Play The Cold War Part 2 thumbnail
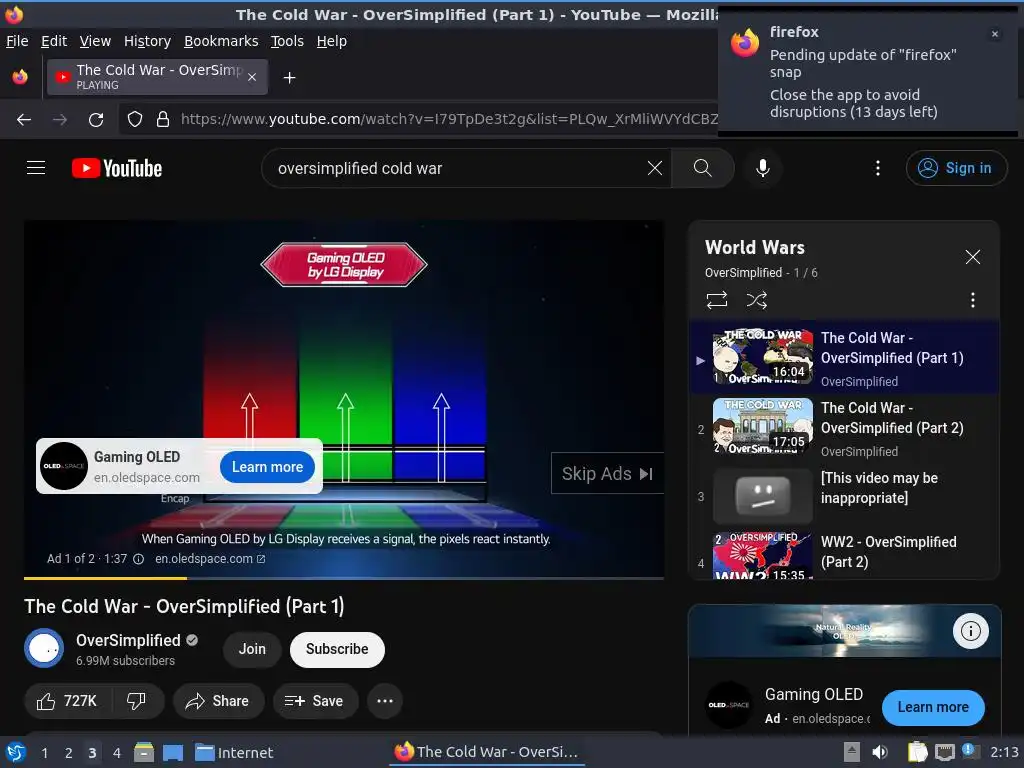Image resolution: width=1024 pixels, height=768 pixels. point(763,426)
